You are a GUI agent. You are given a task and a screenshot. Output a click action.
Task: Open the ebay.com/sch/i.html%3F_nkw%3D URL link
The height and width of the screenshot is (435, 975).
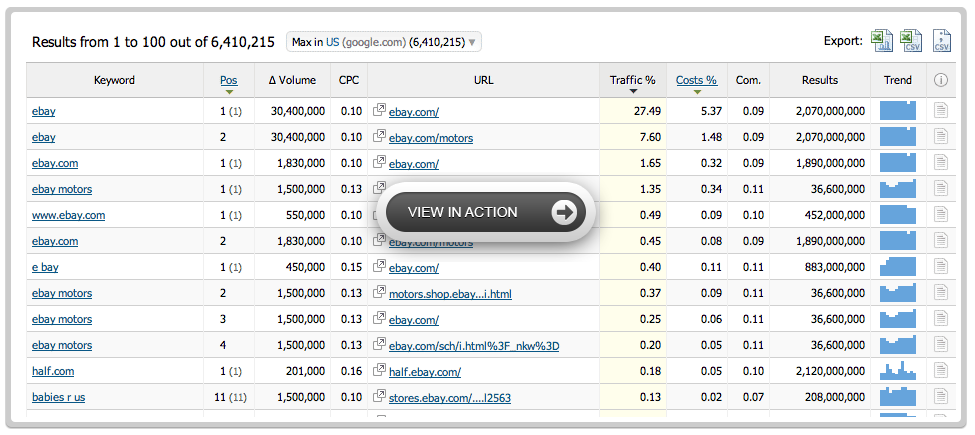pyautogui.click(x=474, y=346)
